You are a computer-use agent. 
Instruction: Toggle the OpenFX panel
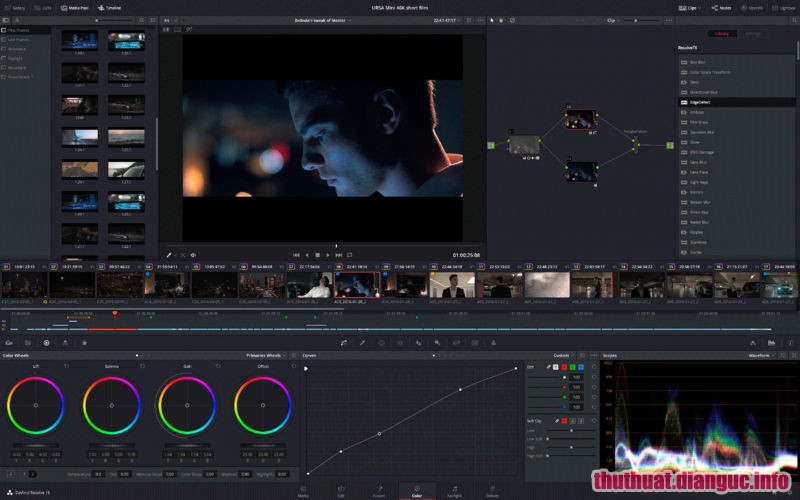click(x=752, y=8)
